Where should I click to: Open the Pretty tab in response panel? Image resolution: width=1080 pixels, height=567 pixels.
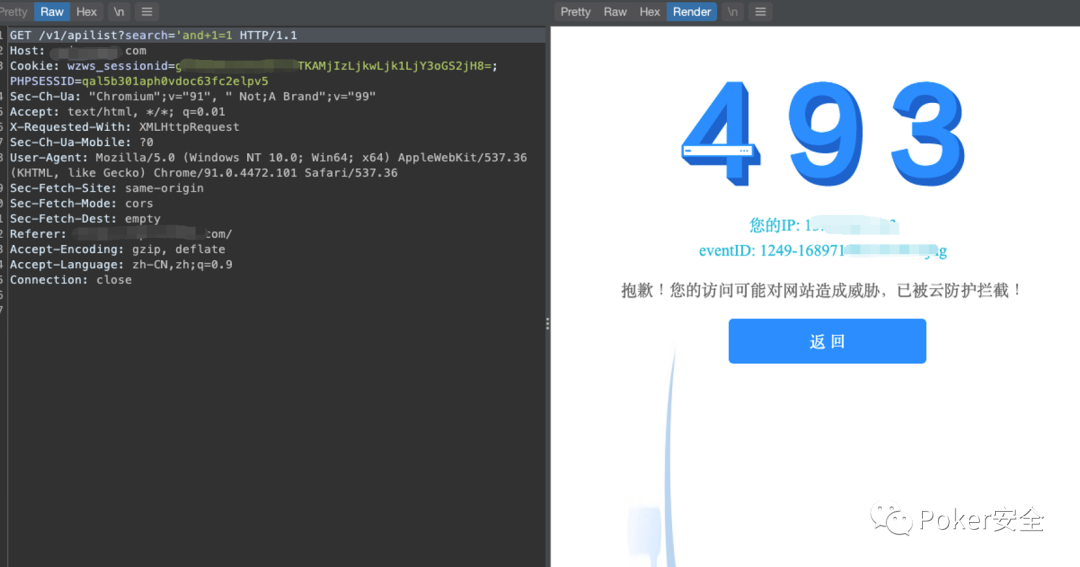tap(576, 12)
